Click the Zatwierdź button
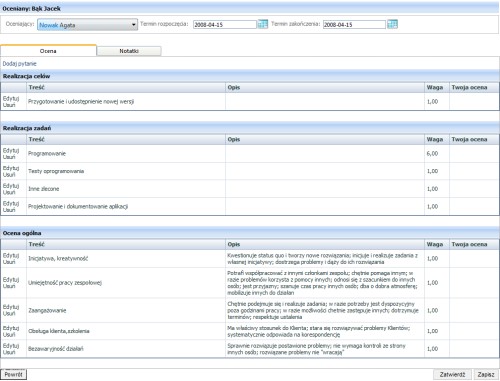Viewport: 500px width, 381px height. click(452, 374)
